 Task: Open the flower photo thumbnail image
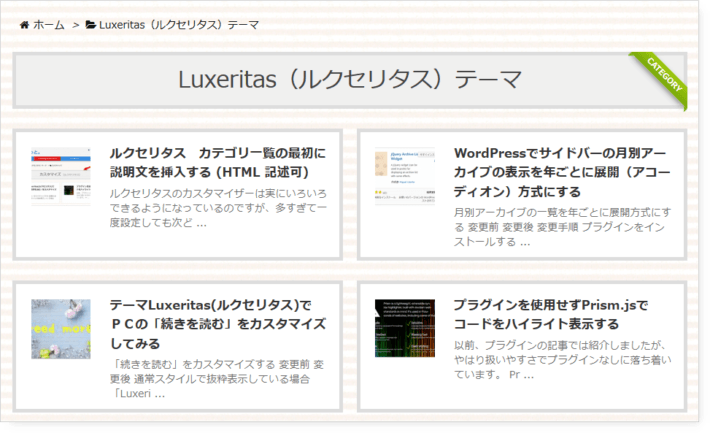(x=60, y=328)
